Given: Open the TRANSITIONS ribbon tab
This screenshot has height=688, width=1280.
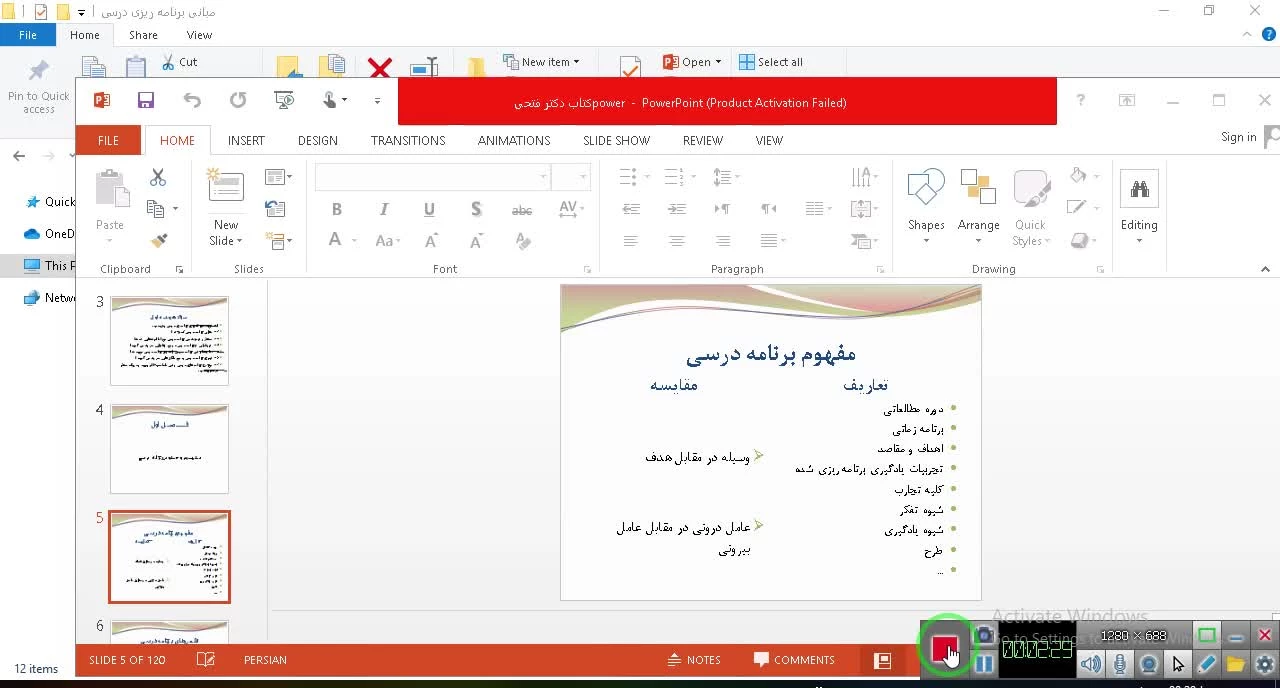Looking at the screenshot, I should pyautogui.click(x=408, y=141).
